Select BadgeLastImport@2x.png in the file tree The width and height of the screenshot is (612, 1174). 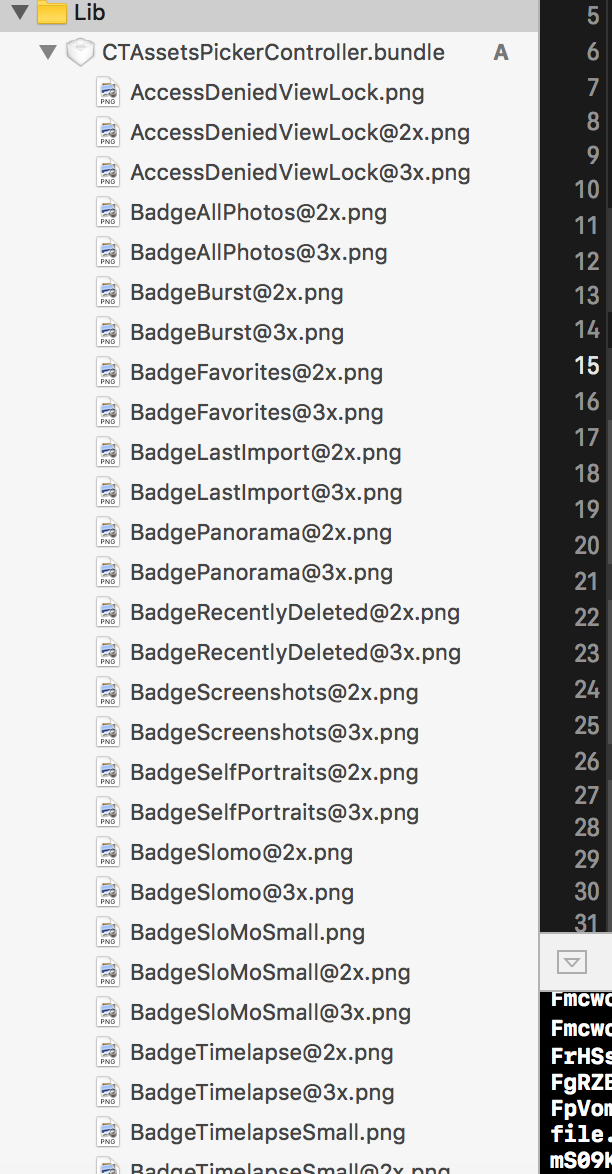[265, 453]
